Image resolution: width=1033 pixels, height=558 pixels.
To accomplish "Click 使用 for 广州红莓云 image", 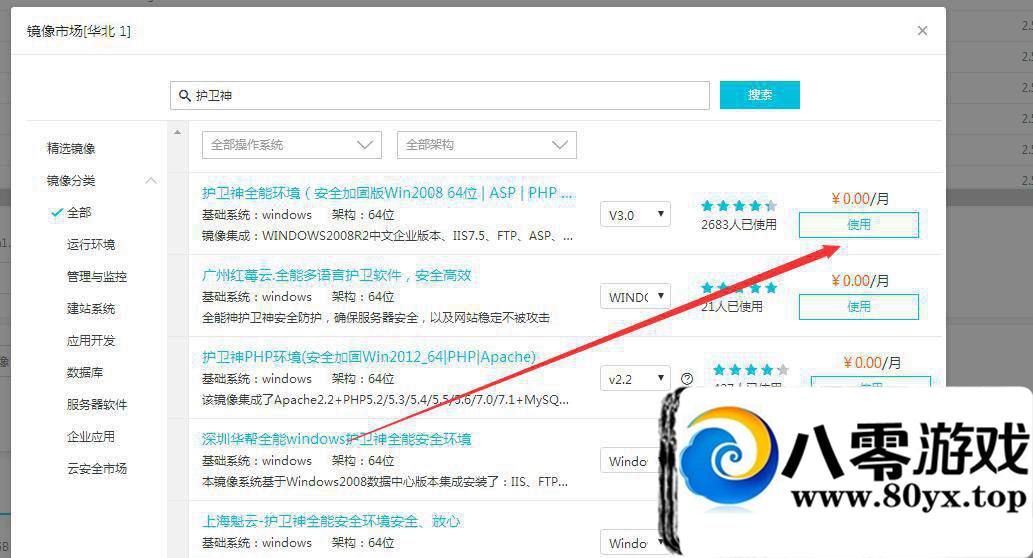I will click(x=858, y=307).
